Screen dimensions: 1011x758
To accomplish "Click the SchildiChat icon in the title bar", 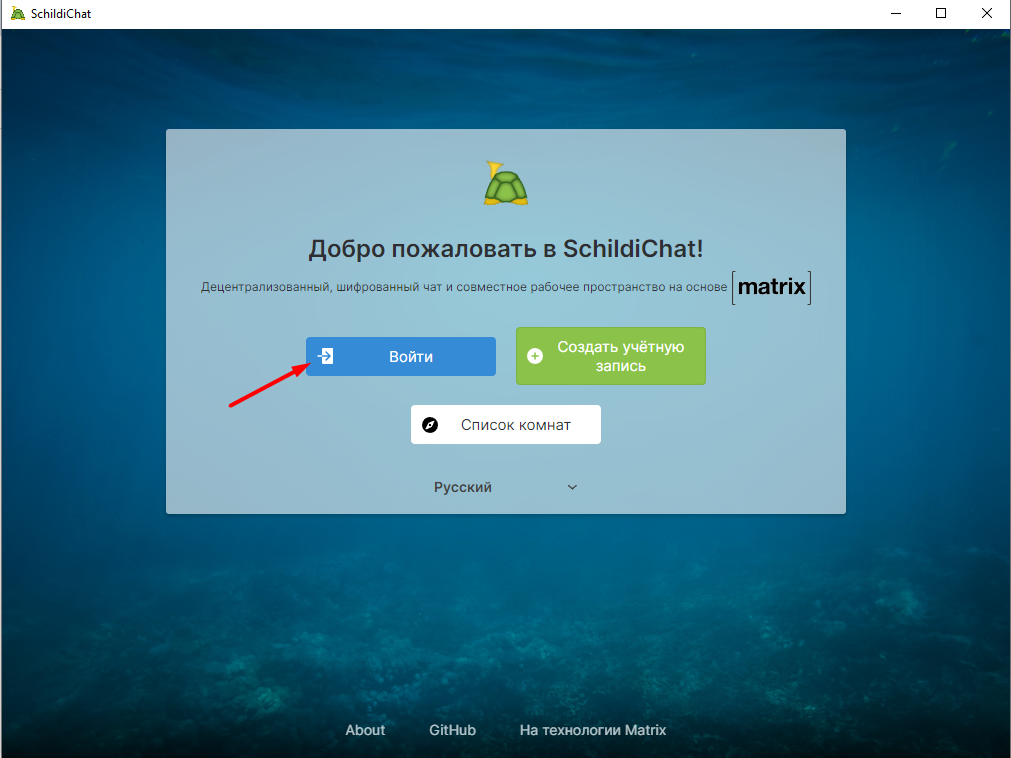I will click(18, 14).
